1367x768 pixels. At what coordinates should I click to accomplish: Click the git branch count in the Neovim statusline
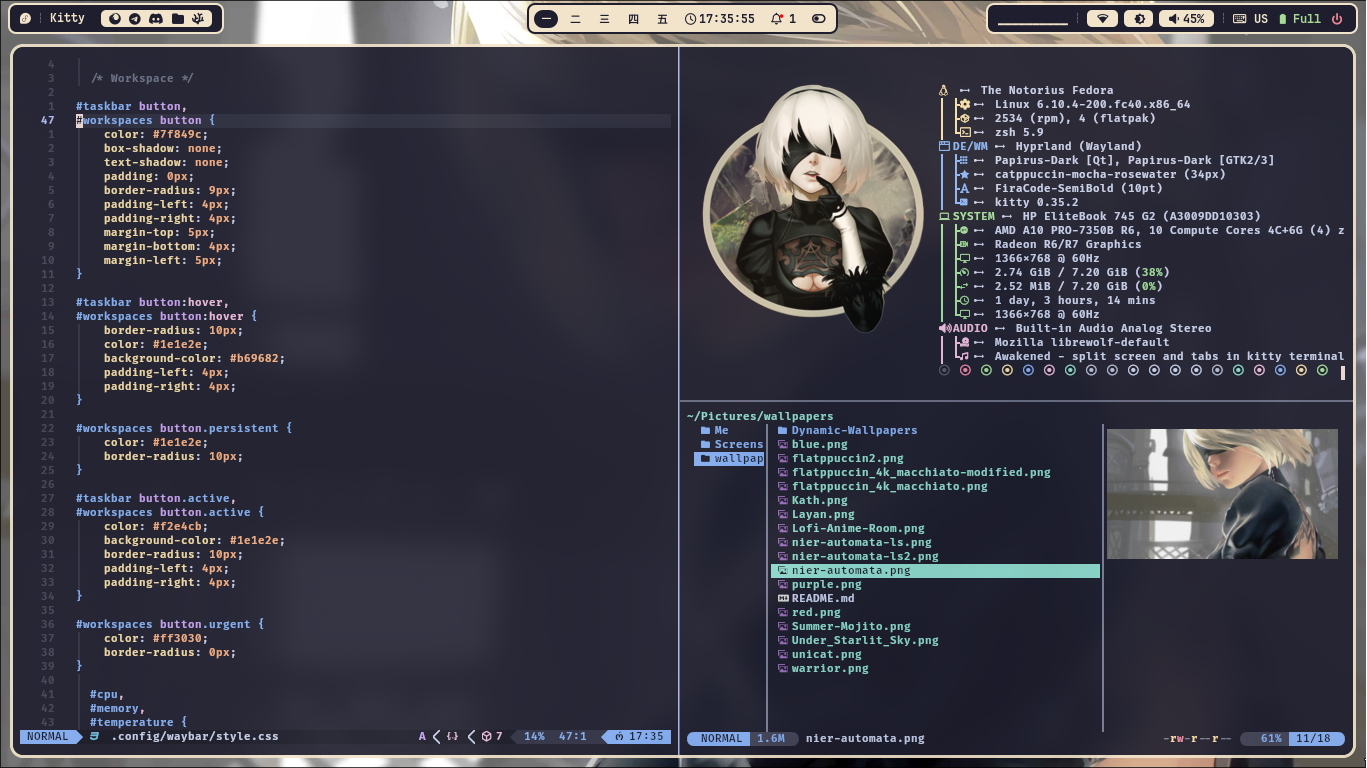[493, 737]
